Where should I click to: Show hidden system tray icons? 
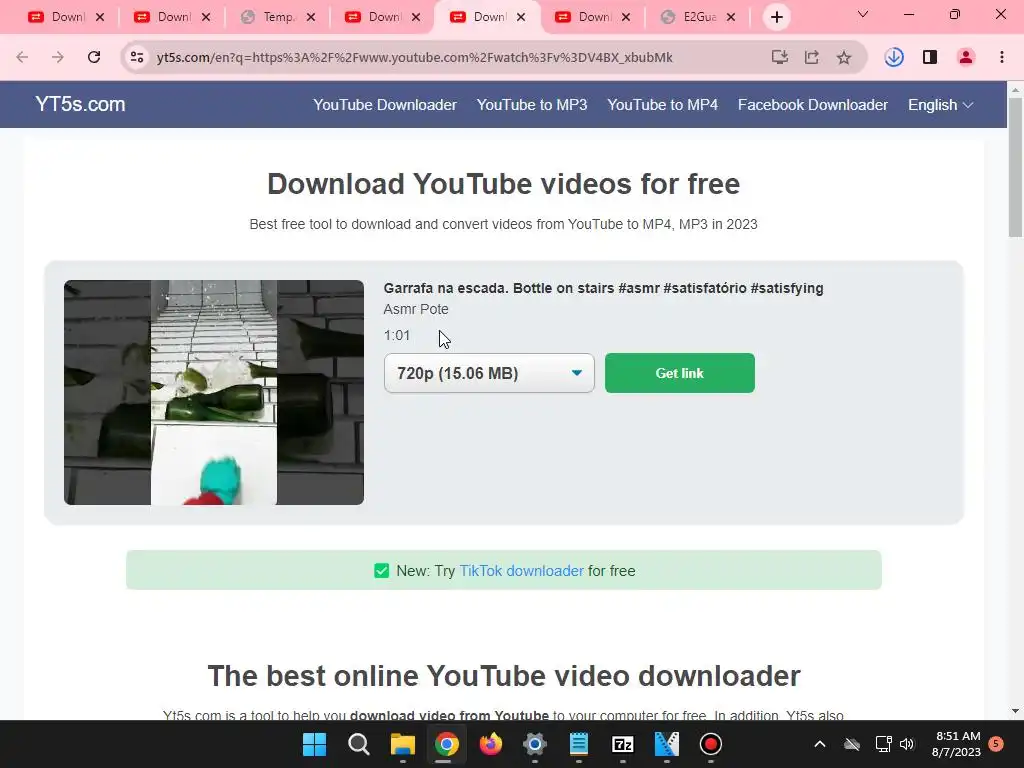[820, 744]
